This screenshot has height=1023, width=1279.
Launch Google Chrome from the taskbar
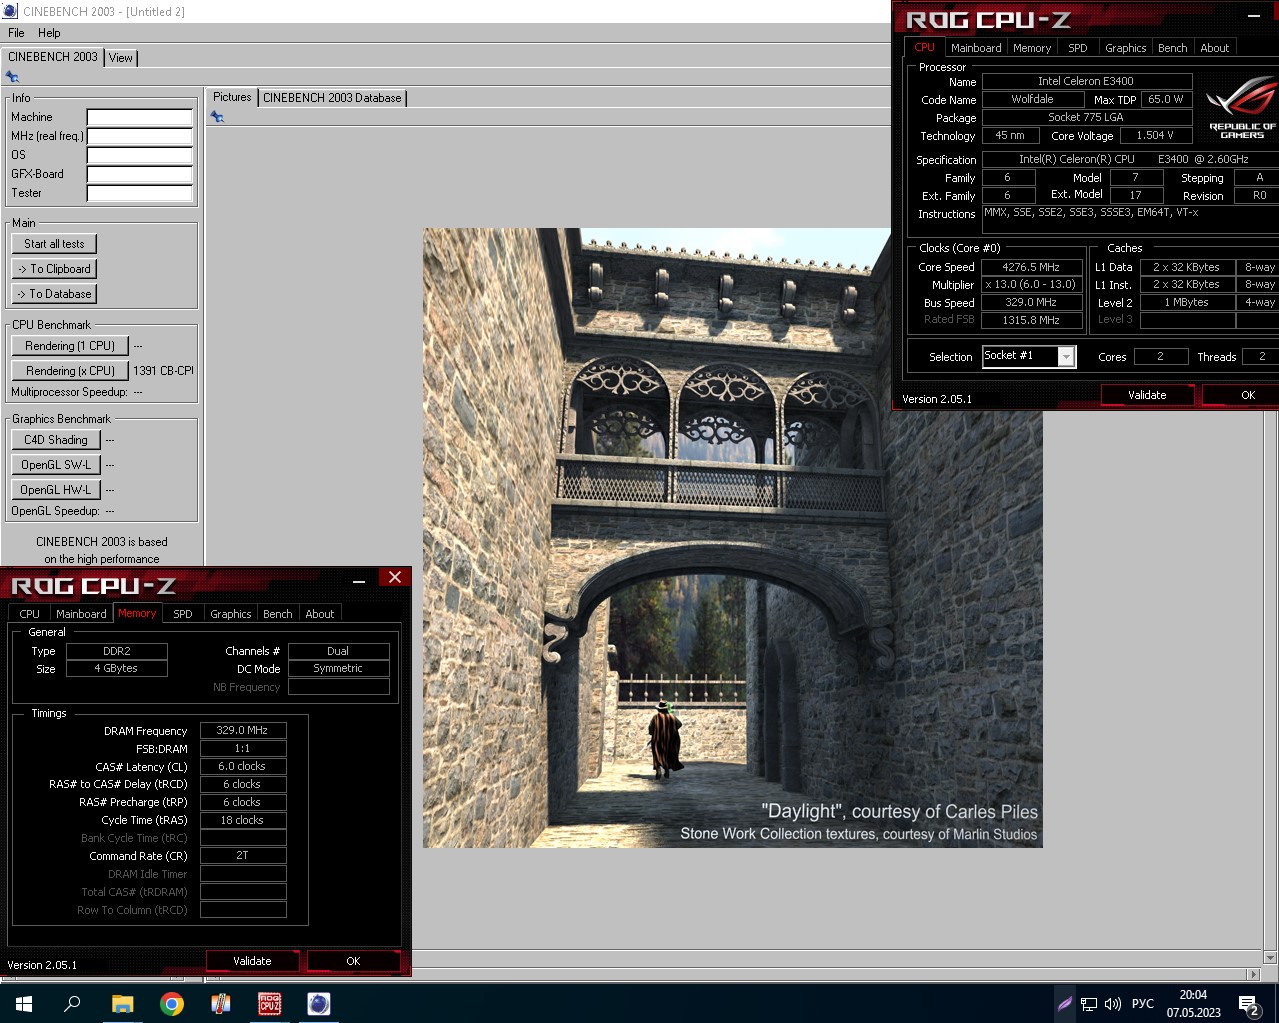point(171,1003)
